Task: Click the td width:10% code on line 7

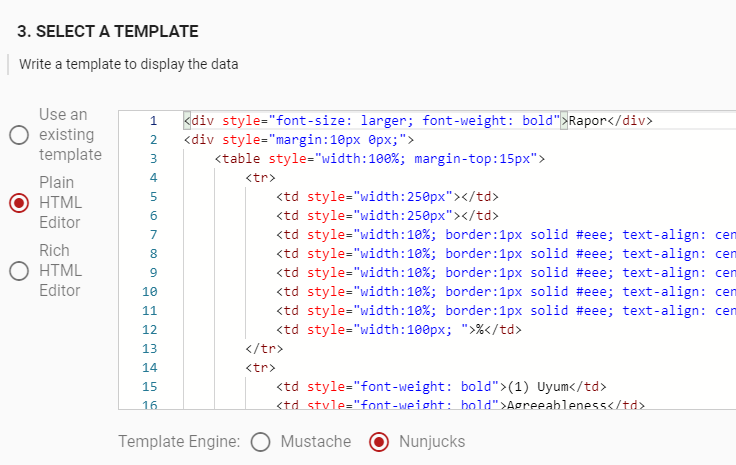Action: (506, 235)
